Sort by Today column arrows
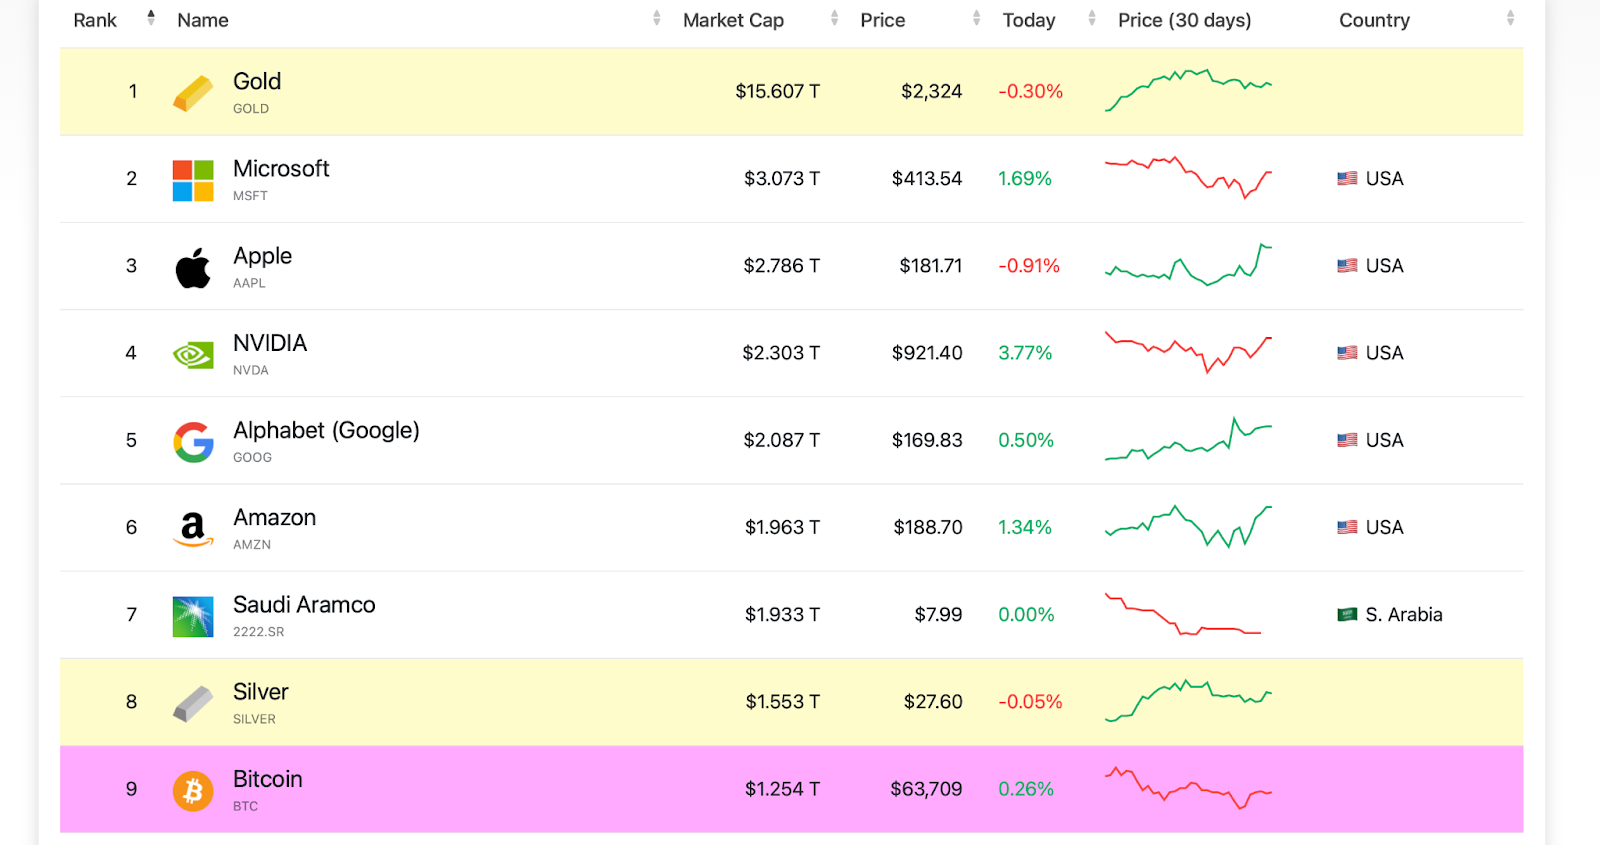 [x=1091, y=18]
